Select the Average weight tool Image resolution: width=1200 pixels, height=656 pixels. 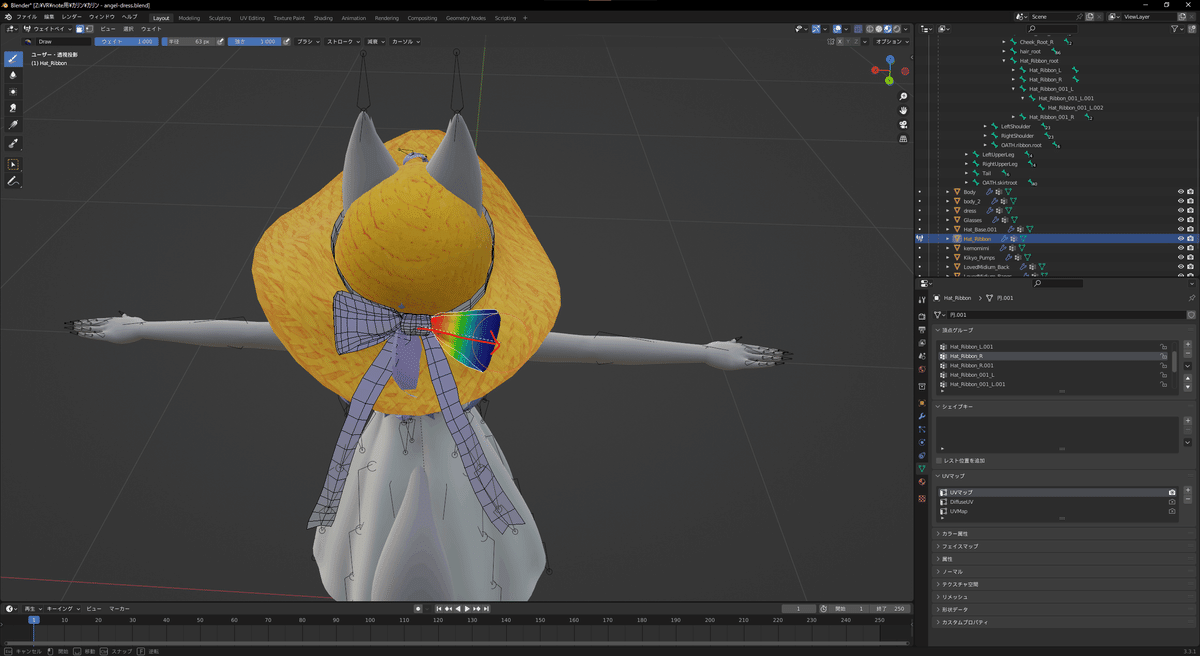coord(13,91)
